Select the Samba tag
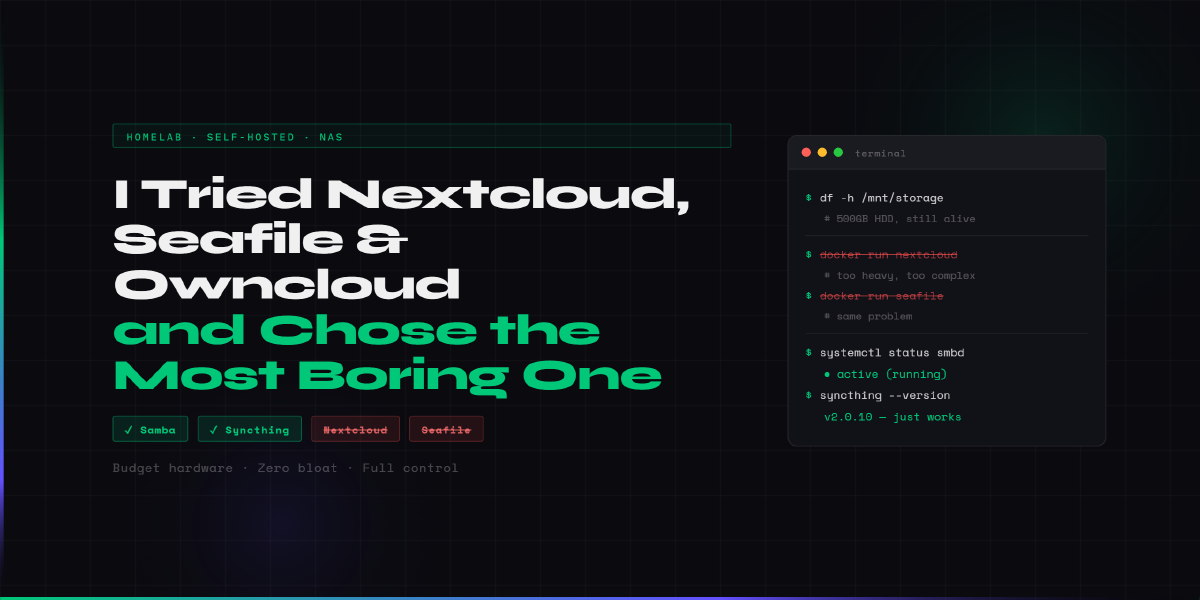This screenshot has width=1200, height=600. [x=151, y=429]
